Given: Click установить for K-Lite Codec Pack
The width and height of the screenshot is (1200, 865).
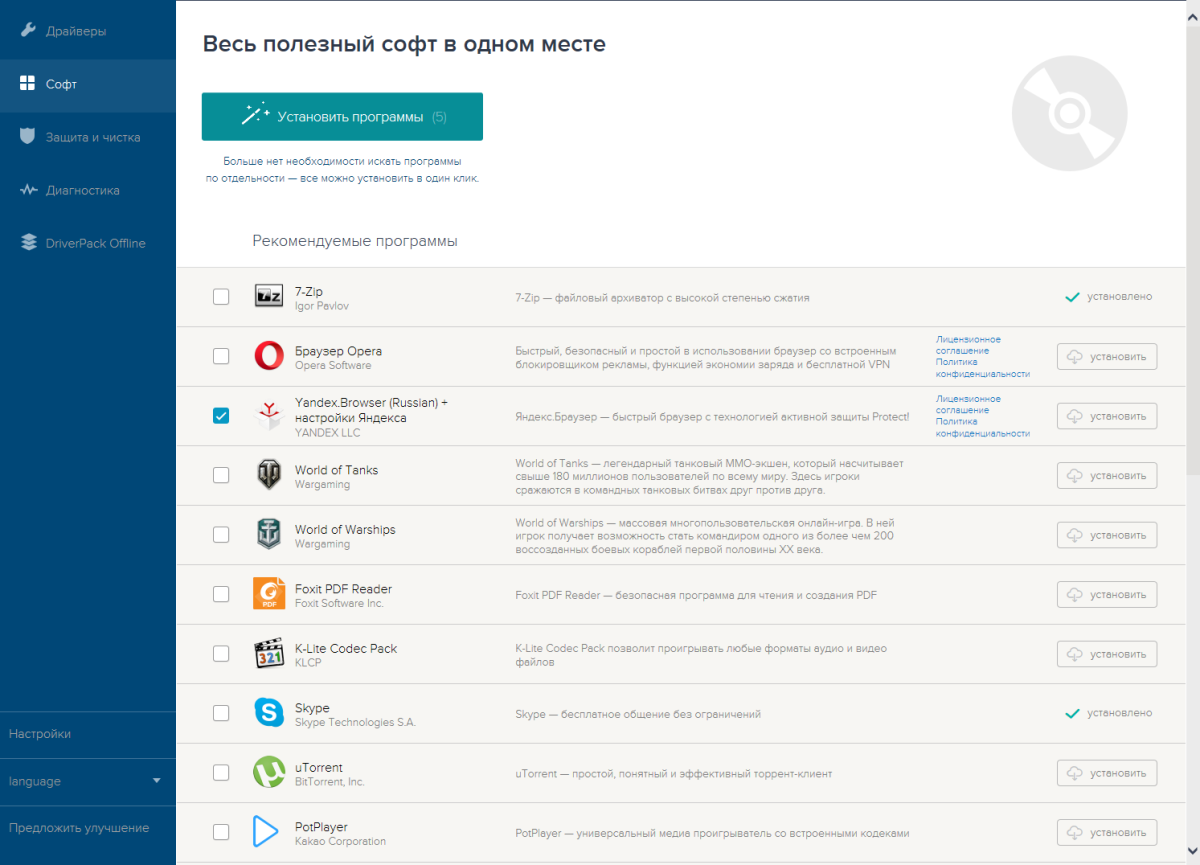Looking at the screenshot, I should coord(1107,654).
